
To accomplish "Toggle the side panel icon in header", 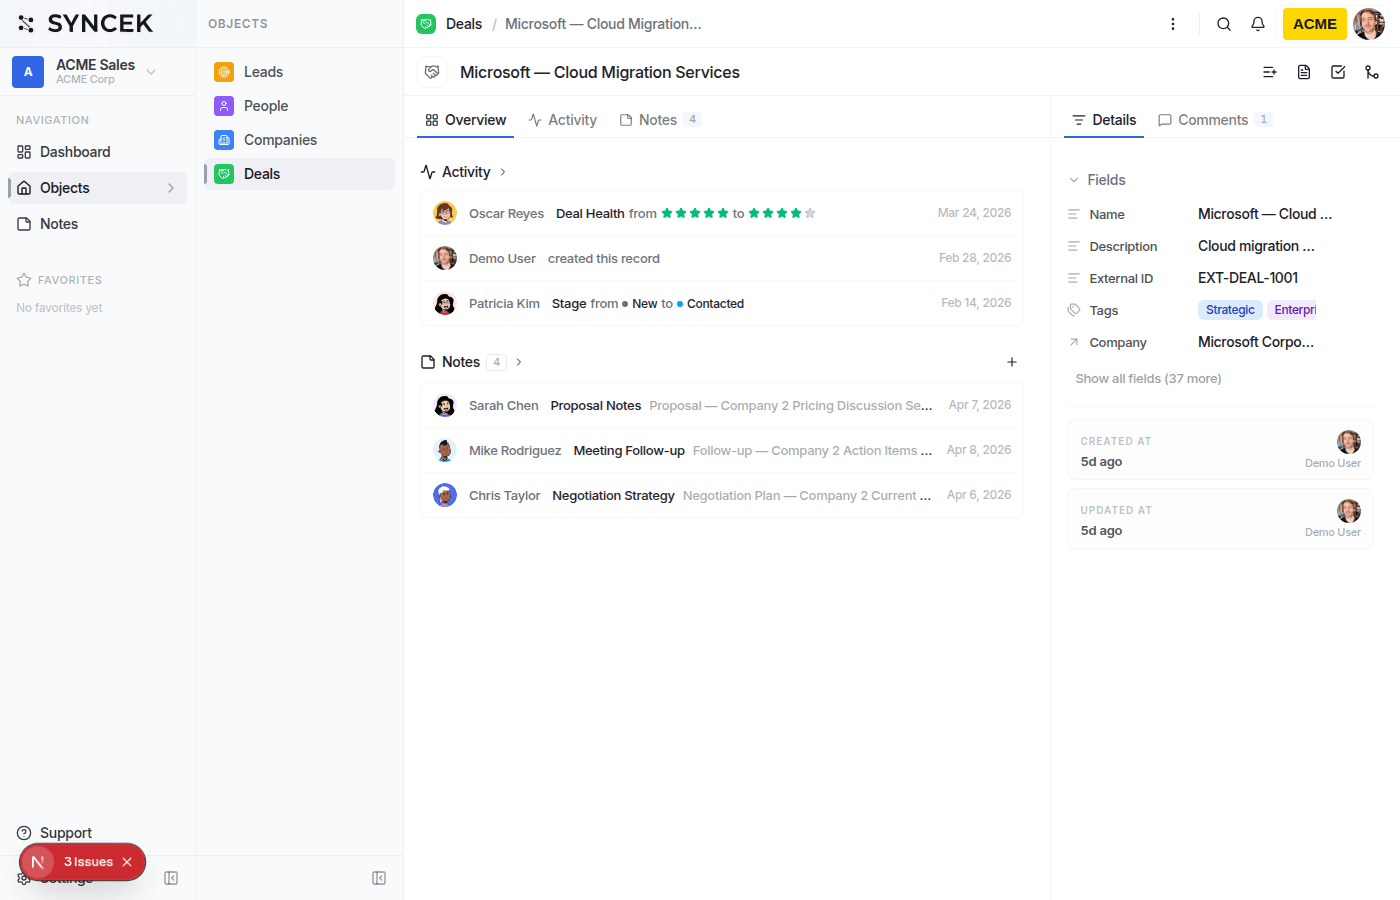I will [x=1270, y=72].
